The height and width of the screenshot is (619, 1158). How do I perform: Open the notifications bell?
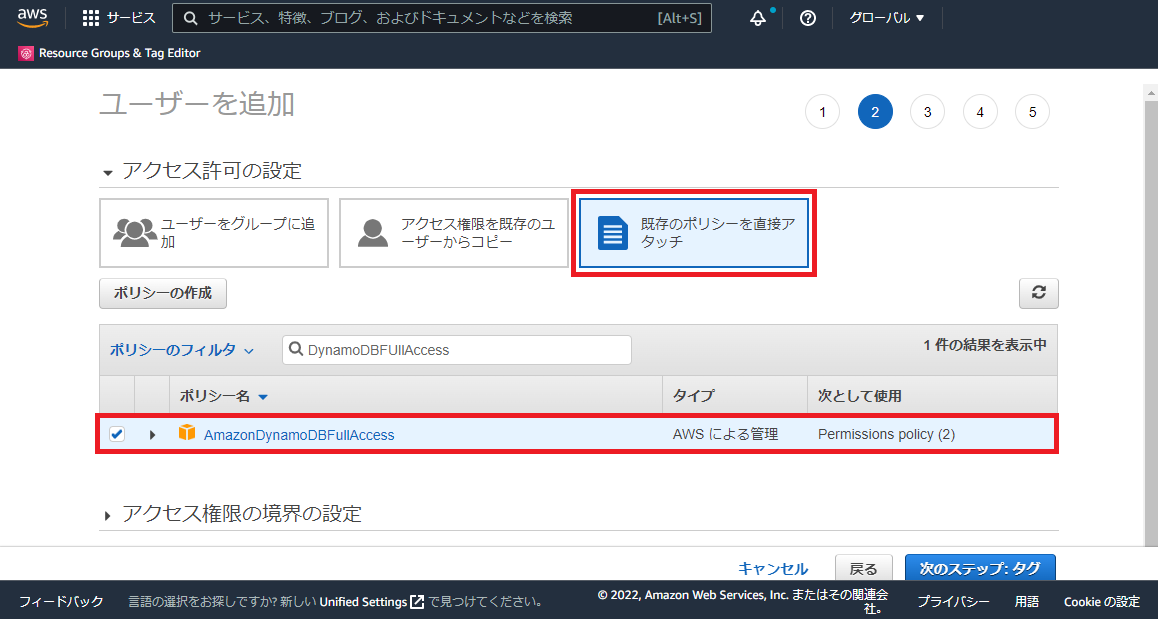[758, 18]
